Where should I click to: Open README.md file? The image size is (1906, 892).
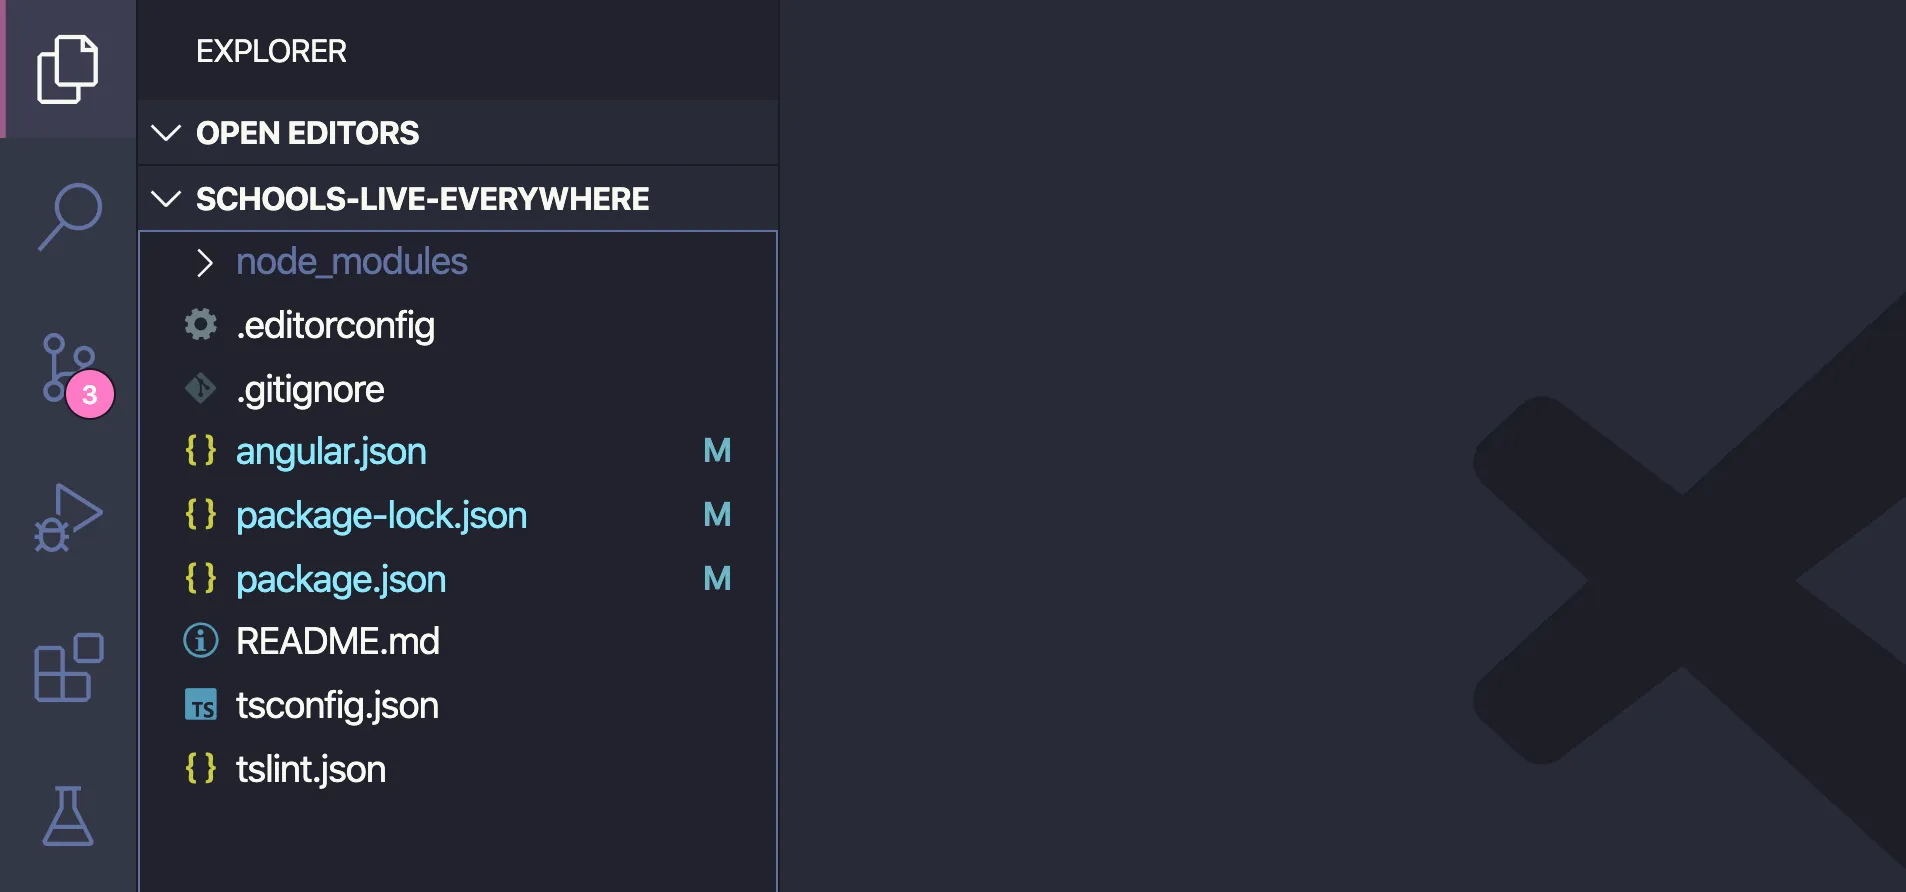(x=458, y=642)
